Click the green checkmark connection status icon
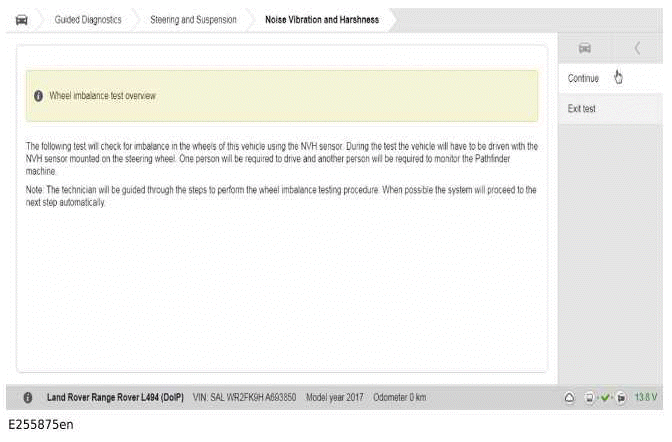The width and height of the screenshot is (672, 442). point(606,397)
